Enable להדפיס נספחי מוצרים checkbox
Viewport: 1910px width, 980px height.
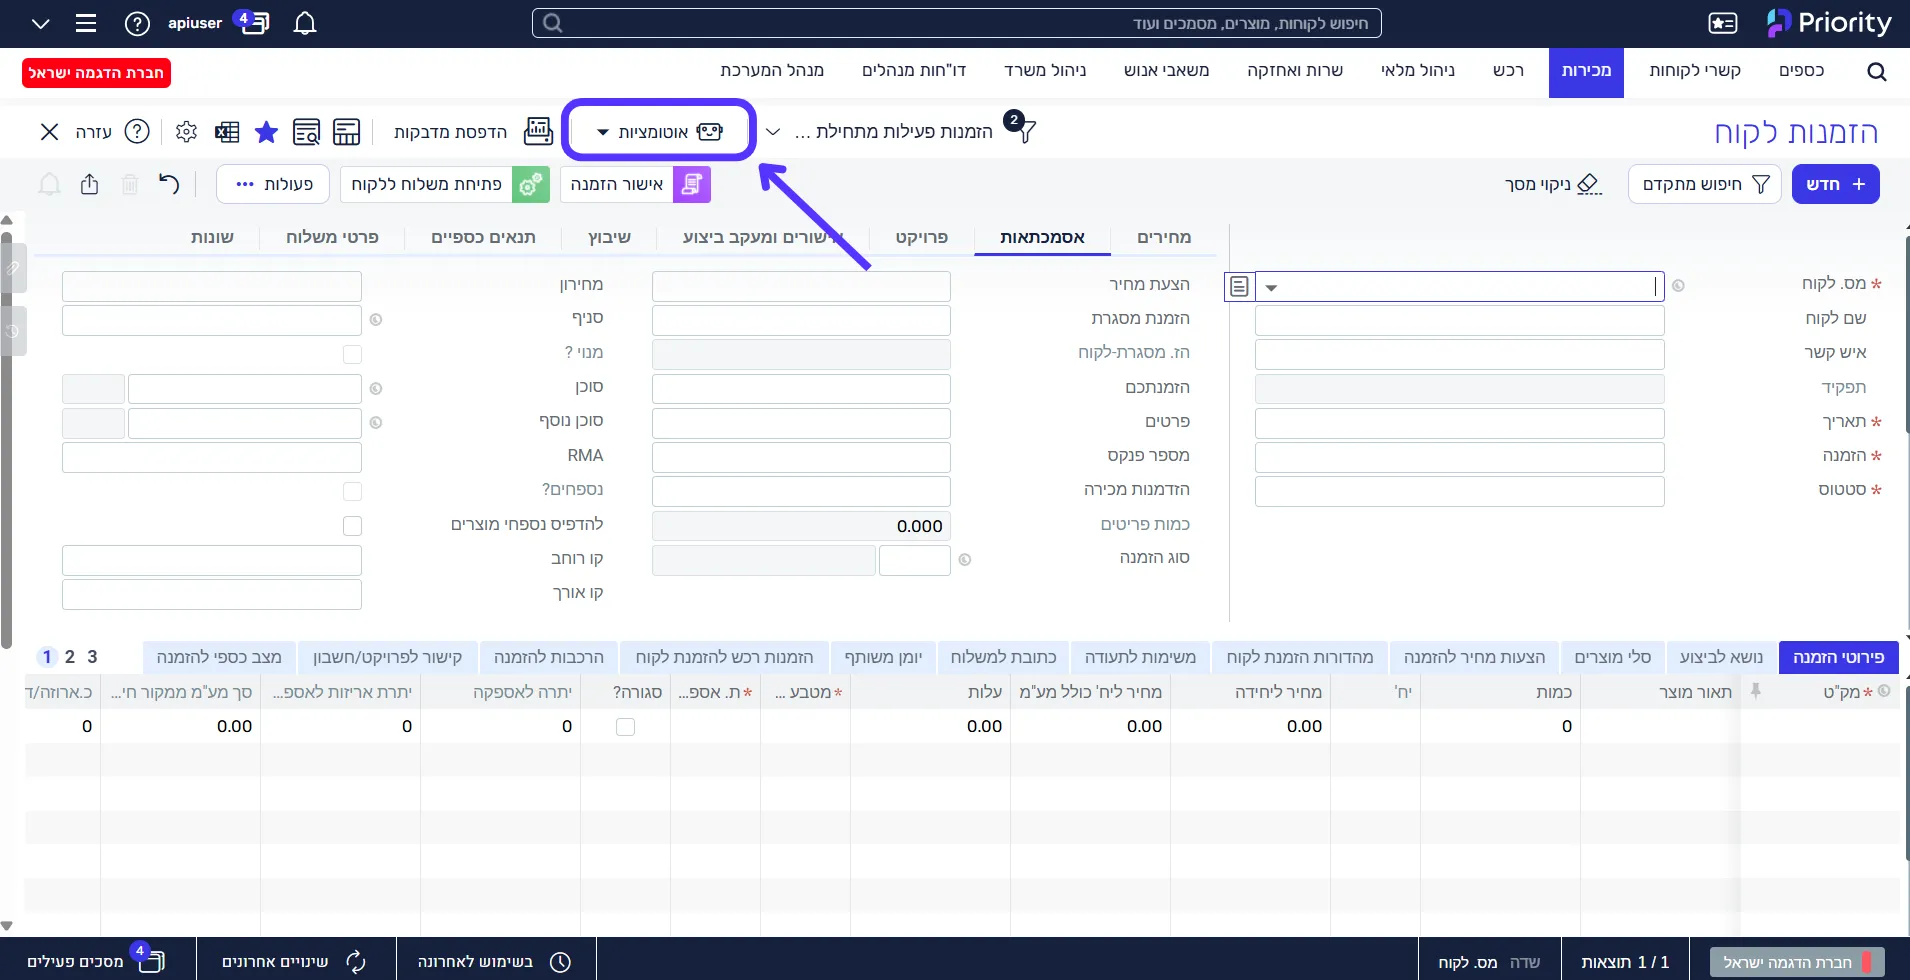click(x=352, y=525)
